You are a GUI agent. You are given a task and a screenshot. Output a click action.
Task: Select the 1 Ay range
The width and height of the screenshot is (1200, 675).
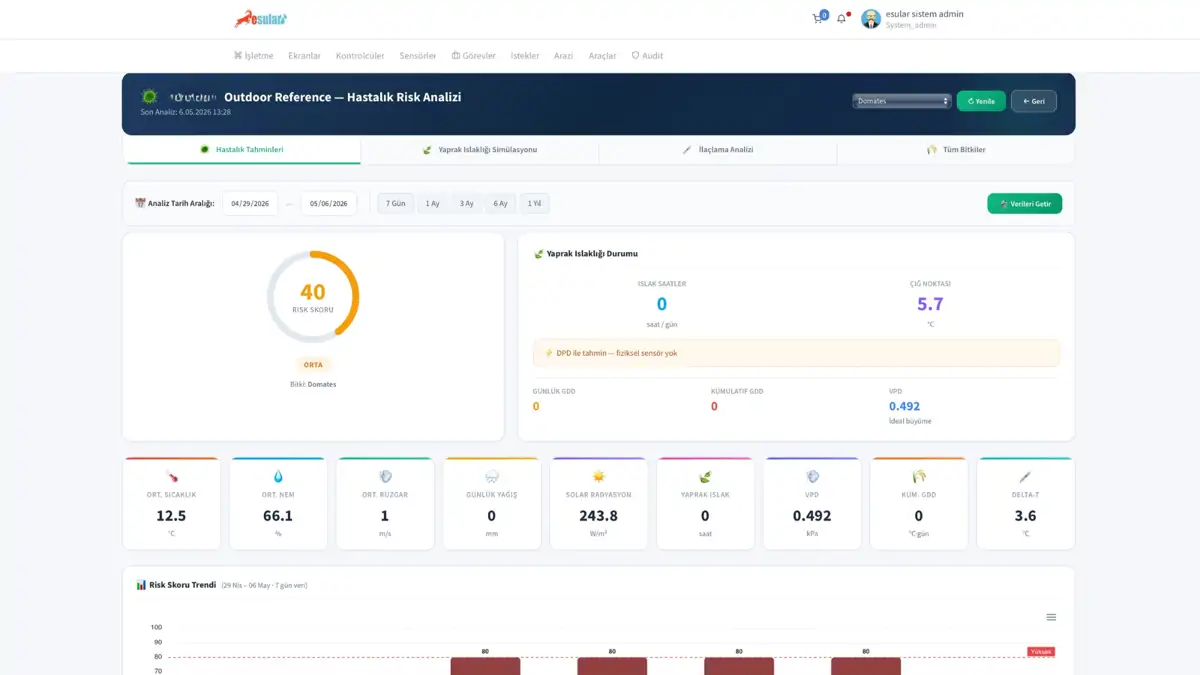(x=432, y=204)
